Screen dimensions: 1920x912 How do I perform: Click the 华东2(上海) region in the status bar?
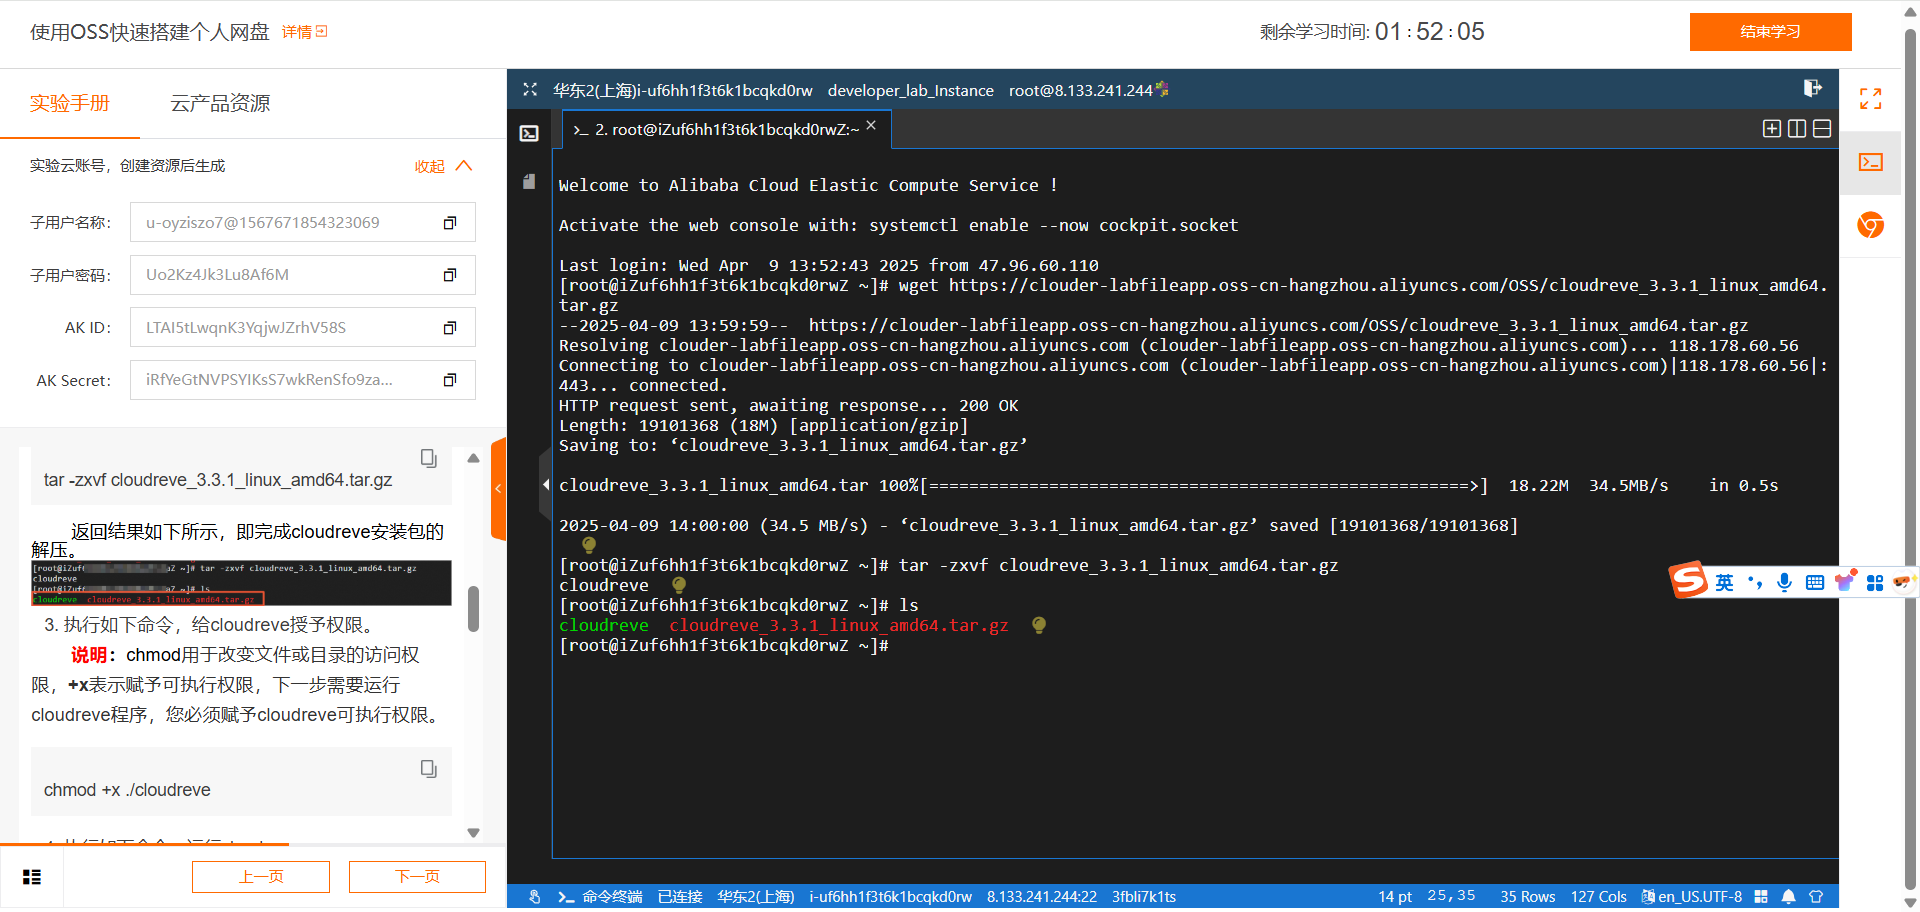pyautogui.click(x=756, y=897)
